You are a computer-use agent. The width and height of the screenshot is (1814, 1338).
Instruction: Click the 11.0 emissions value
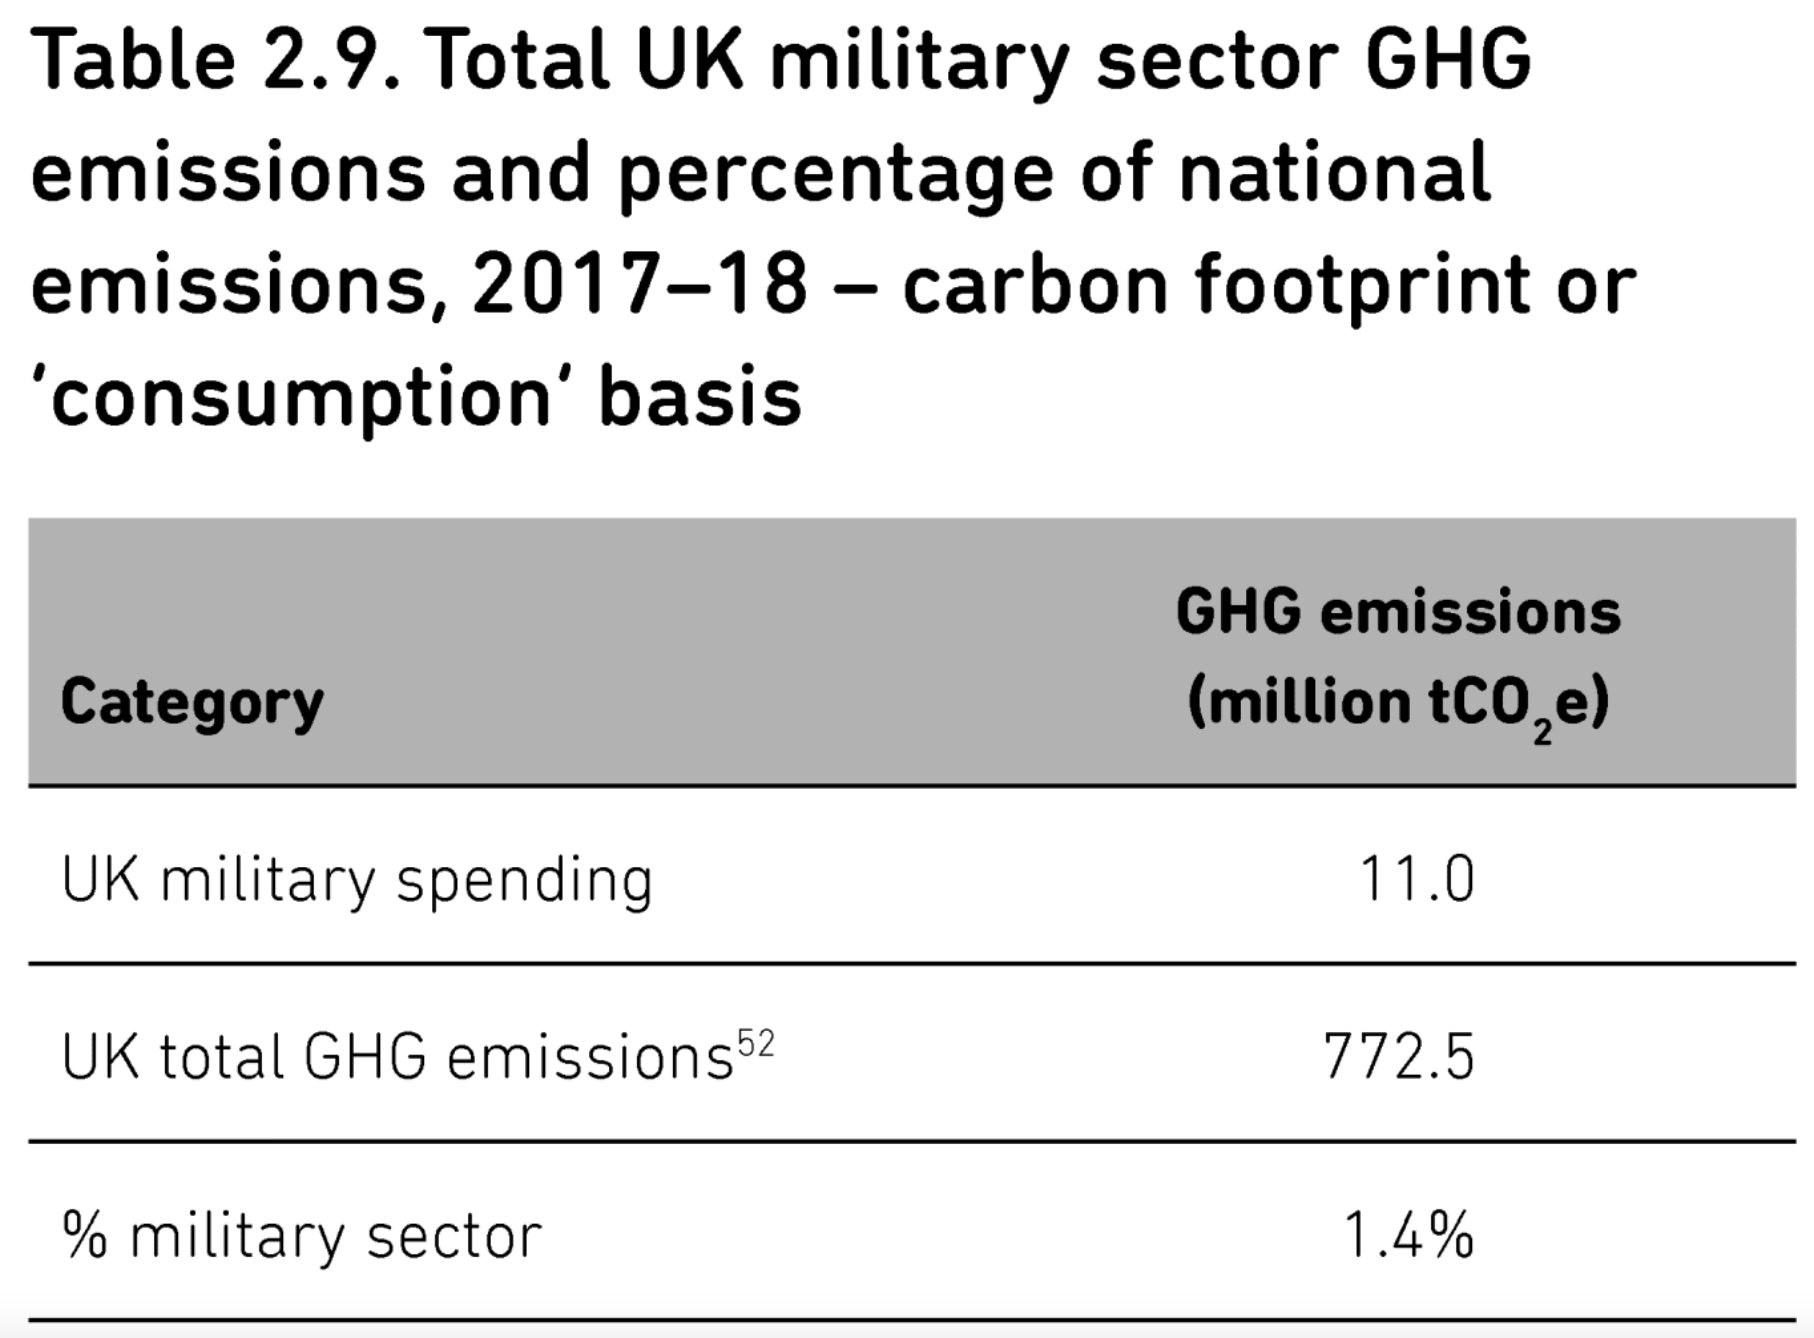1416,881
